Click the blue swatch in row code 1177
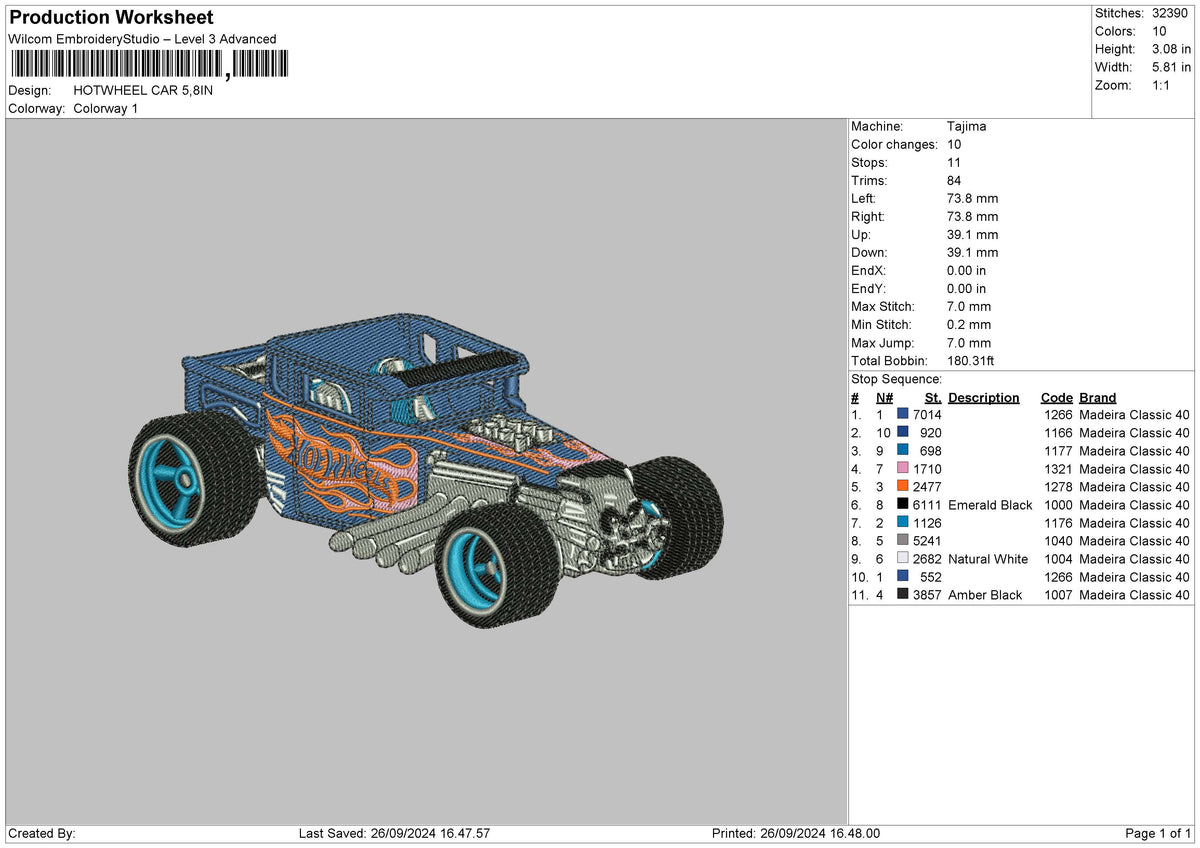 [903, 451]
